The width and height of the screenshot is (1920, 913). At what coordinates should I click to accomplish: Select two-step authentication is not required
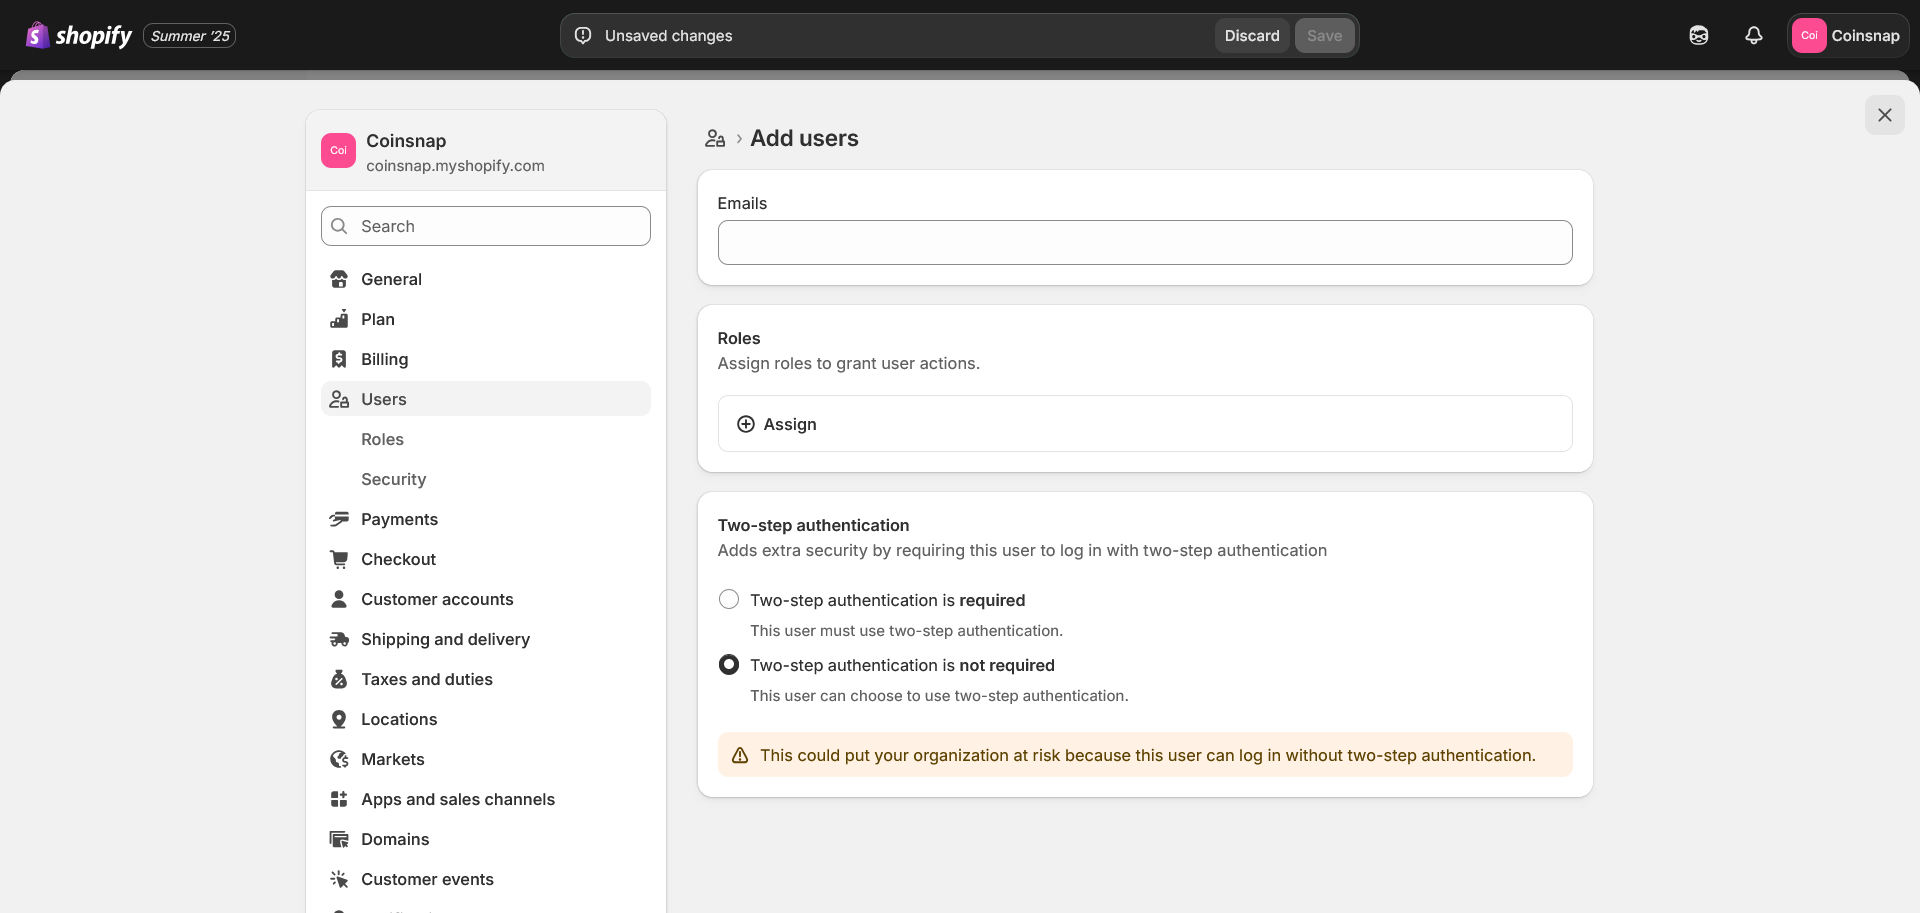click(729, 665)
